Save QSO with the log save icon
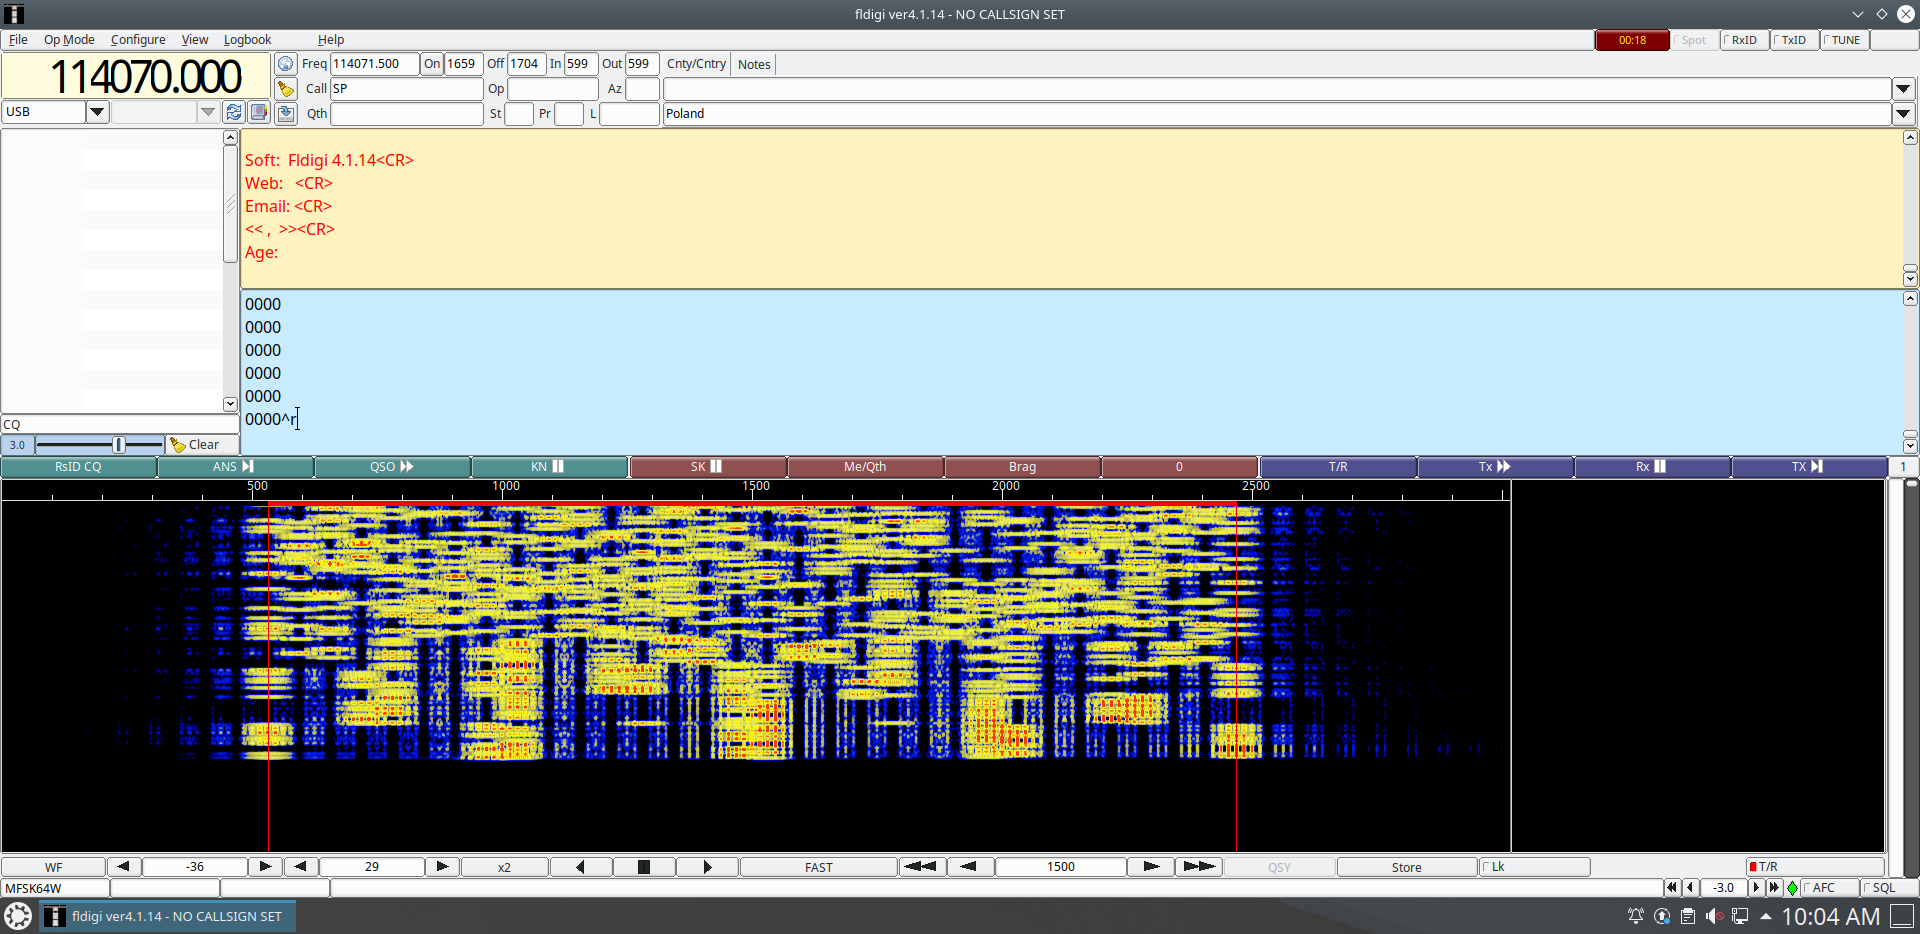This screenshot has height=934, width=1920. (286, 113)
